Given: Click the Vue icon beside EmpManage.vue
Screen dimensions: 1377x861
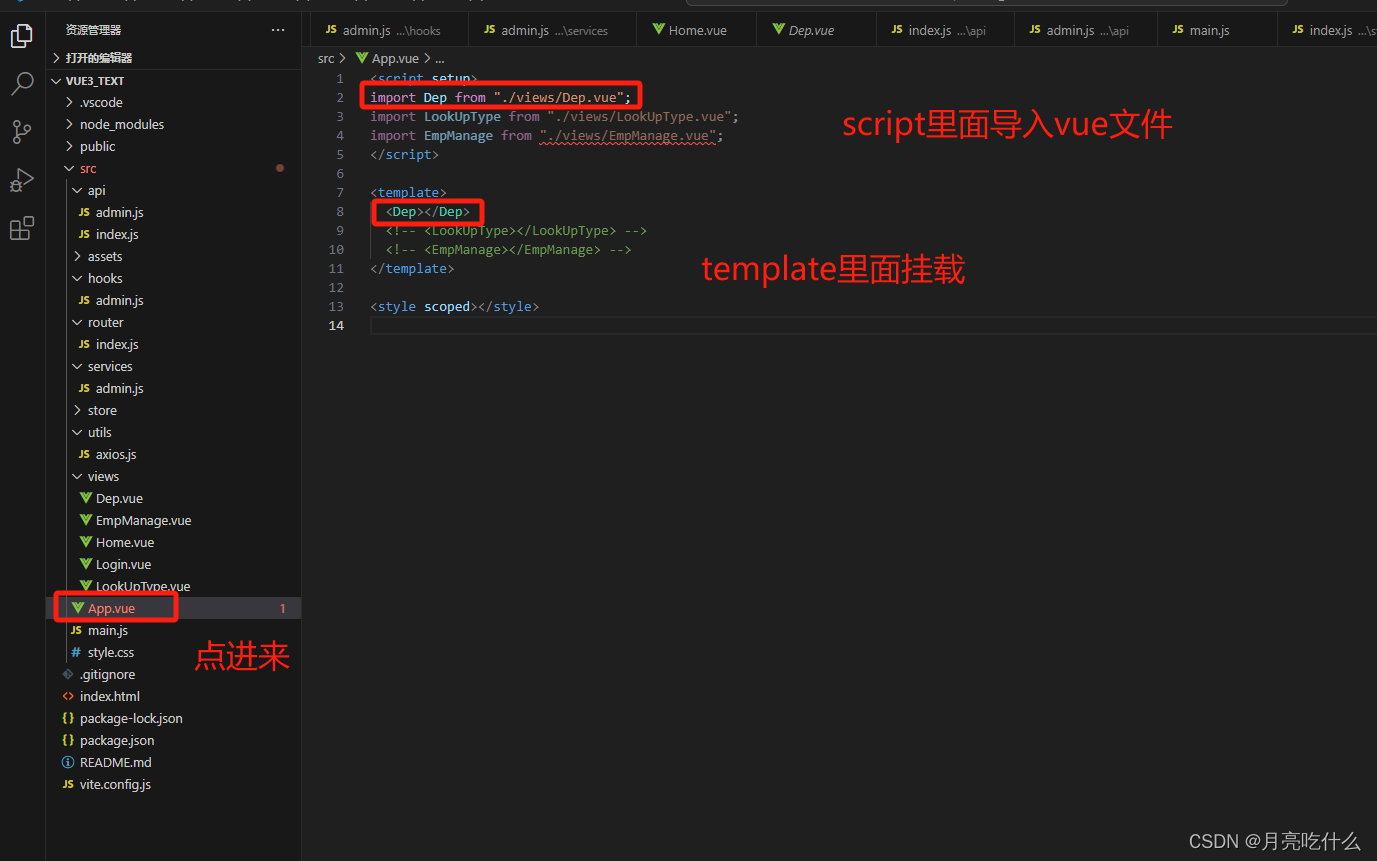Looking at the screenshot, I should [x=86, y=520].
